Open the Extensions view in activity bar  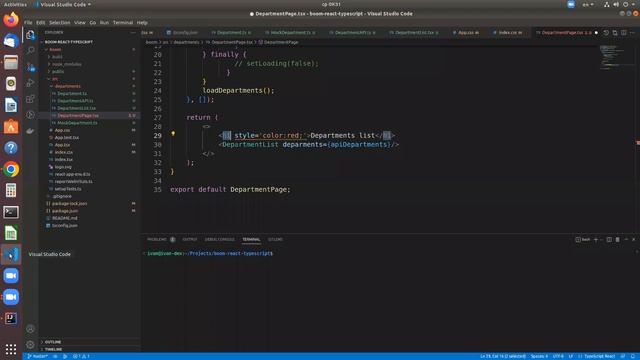point(30,99)
